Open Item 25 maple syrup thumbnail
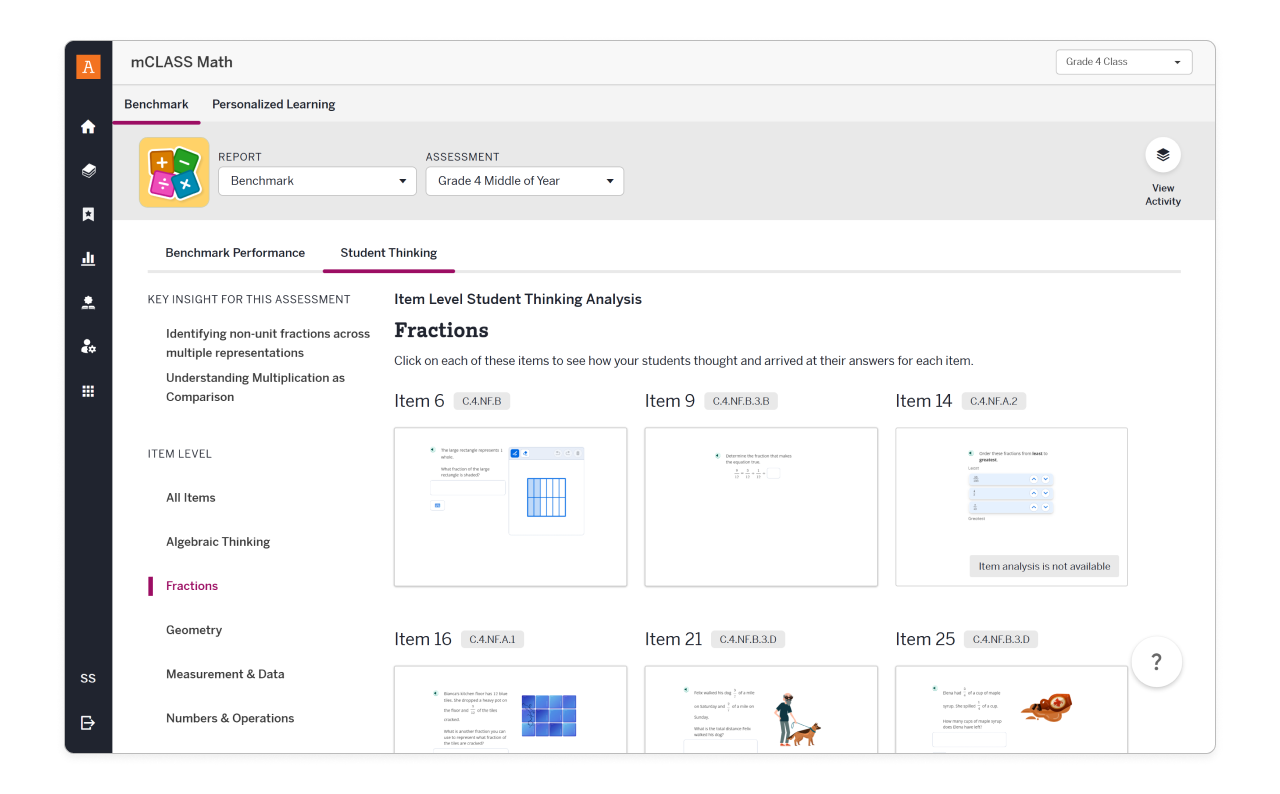This screenshot has width=1280, height=794. (x=1012, y=709)
